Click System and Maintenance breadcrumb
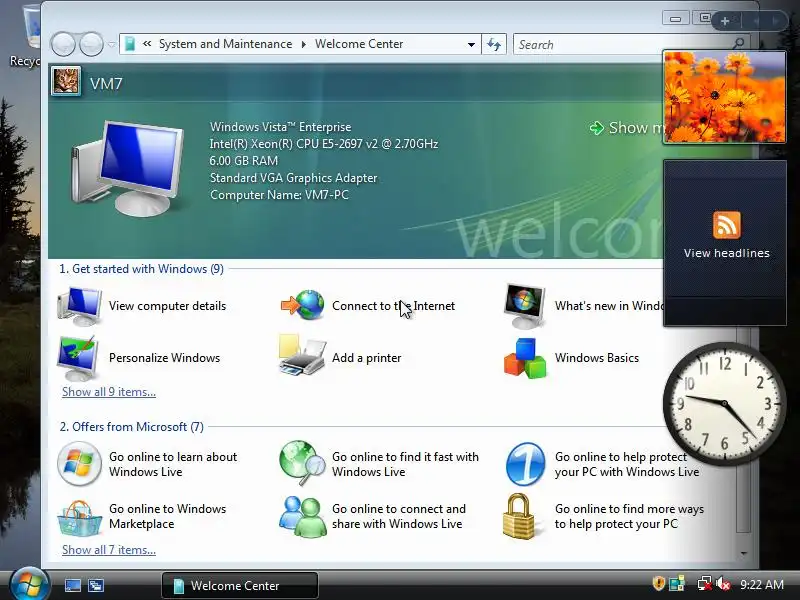The width and height of the screenshot is (800, 600). click(x=226, y=44)
